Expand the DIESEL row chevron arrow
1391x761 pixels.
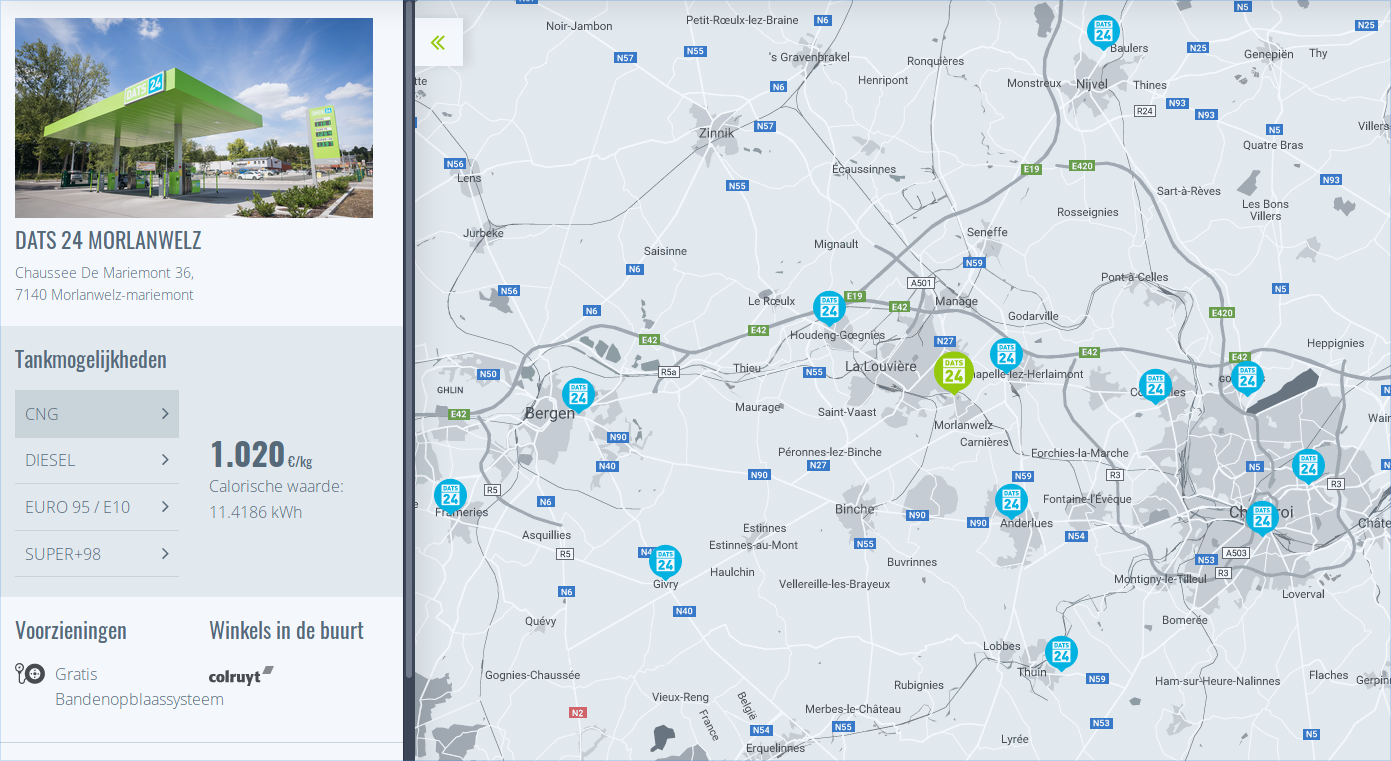tap(165, 460)
